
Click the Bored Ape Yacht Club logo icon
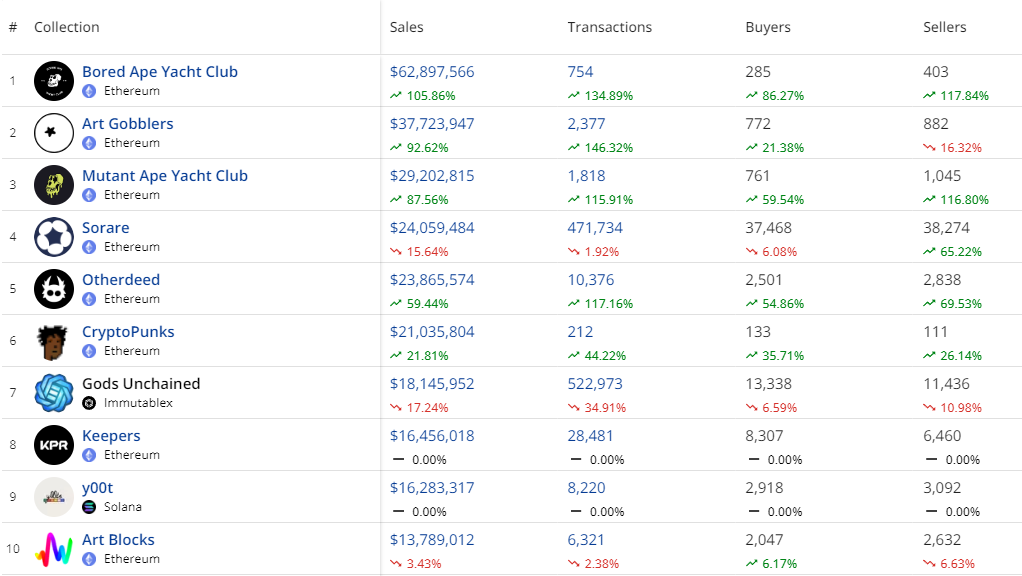[x=54, y=81]
